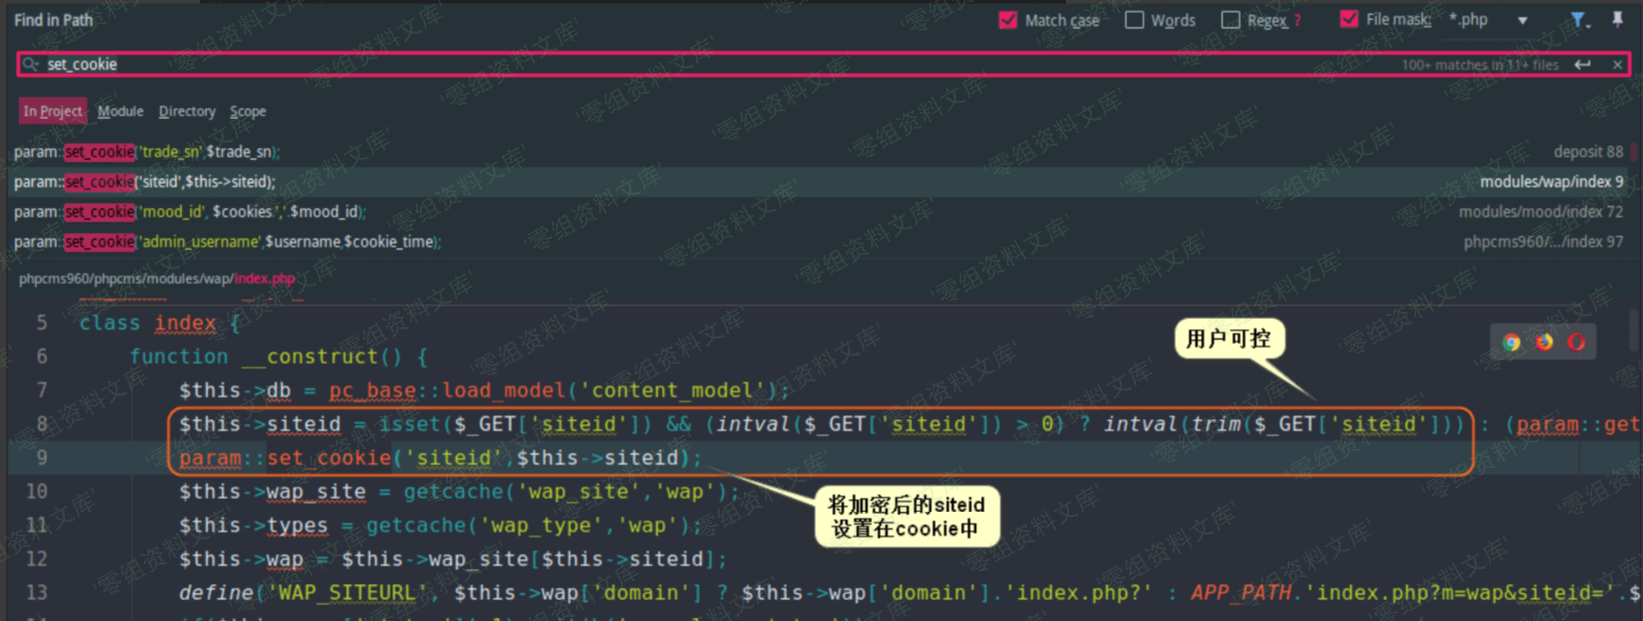
Task: Open preview in Chrome browser
Action: coord(1511,342)
